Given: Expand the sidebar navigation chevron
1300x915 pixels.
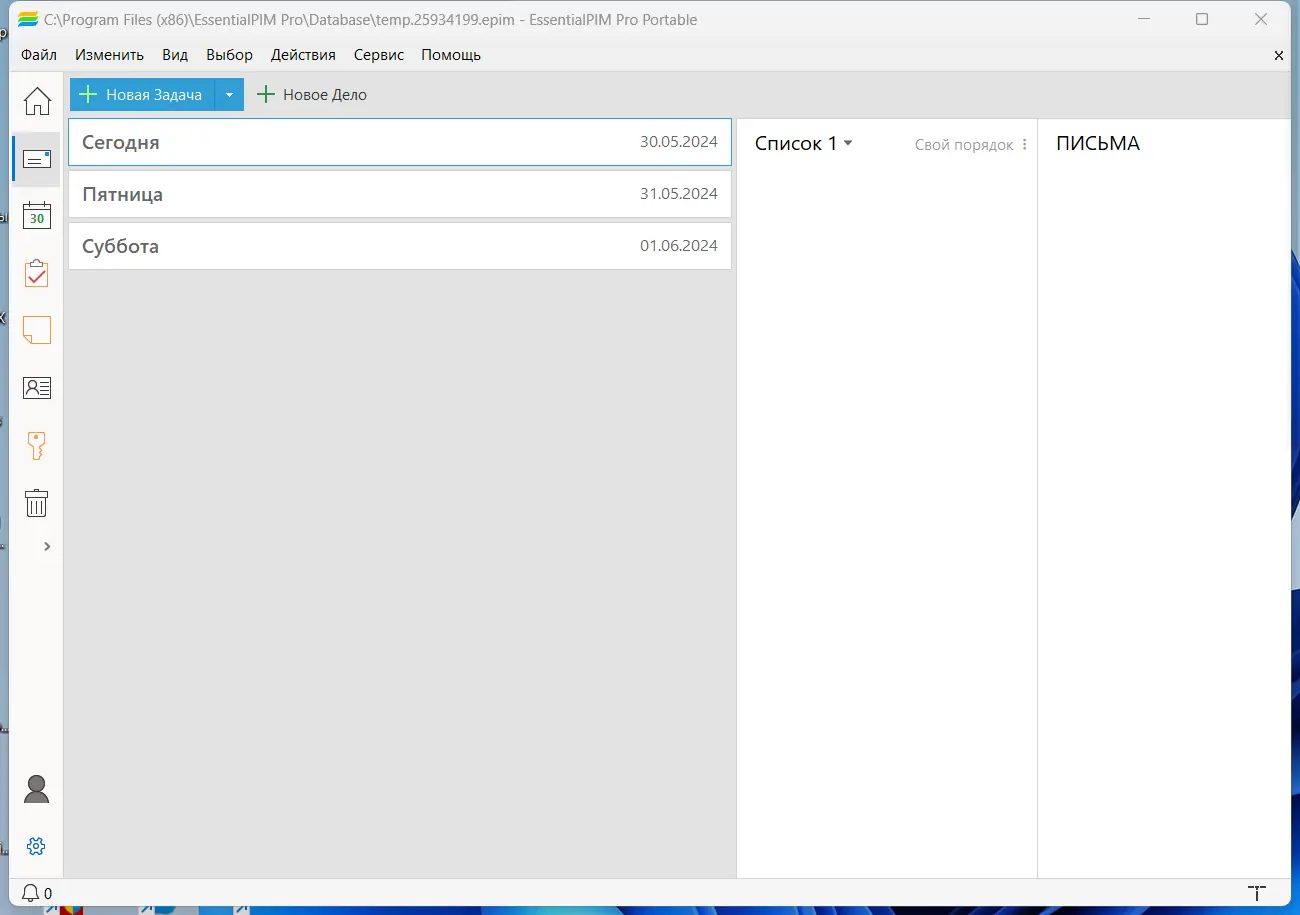Looking at the screenshot, I should point(47,546).
